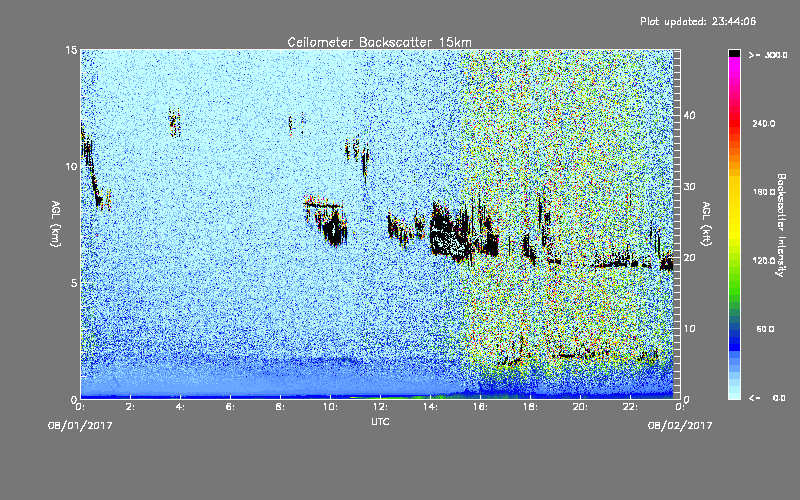The height and width of the screenshot is (500, 800).
Task: Click the "18:" hour tick label
Action: click(x=530, y=407)
